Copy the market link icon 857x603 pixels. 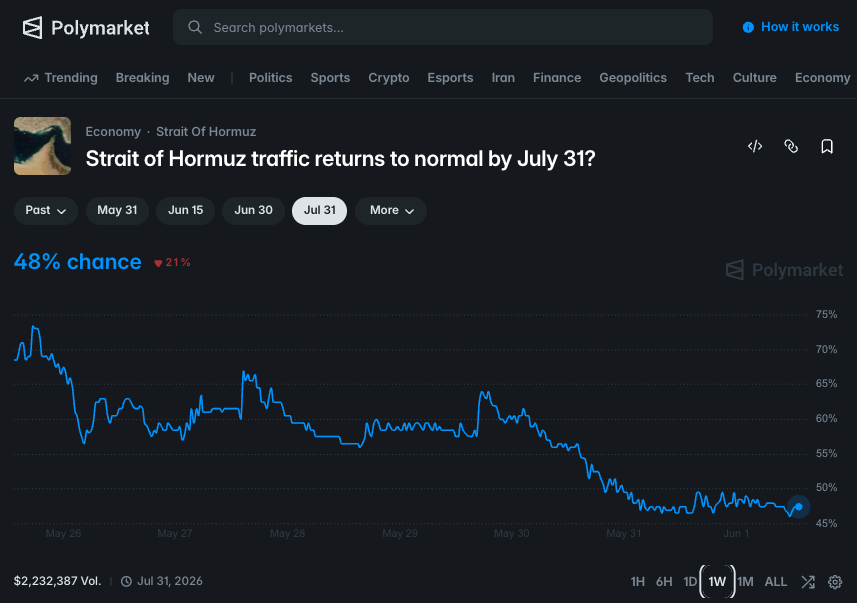click(x=791, y=146)
